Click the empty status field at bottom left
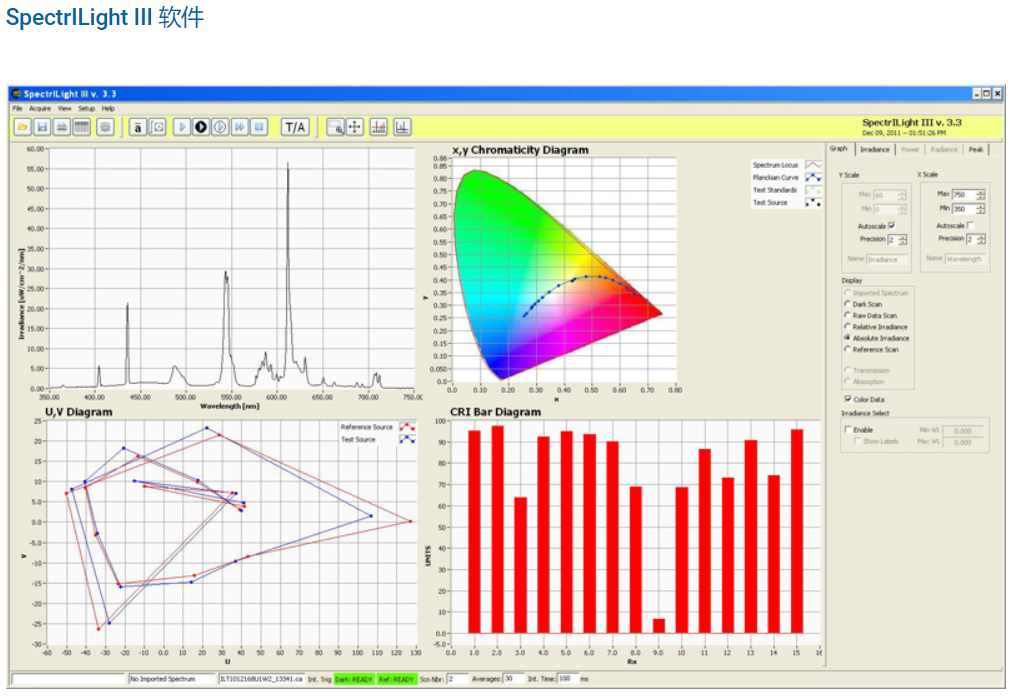1022x697 pixels. tap(68, 679)
